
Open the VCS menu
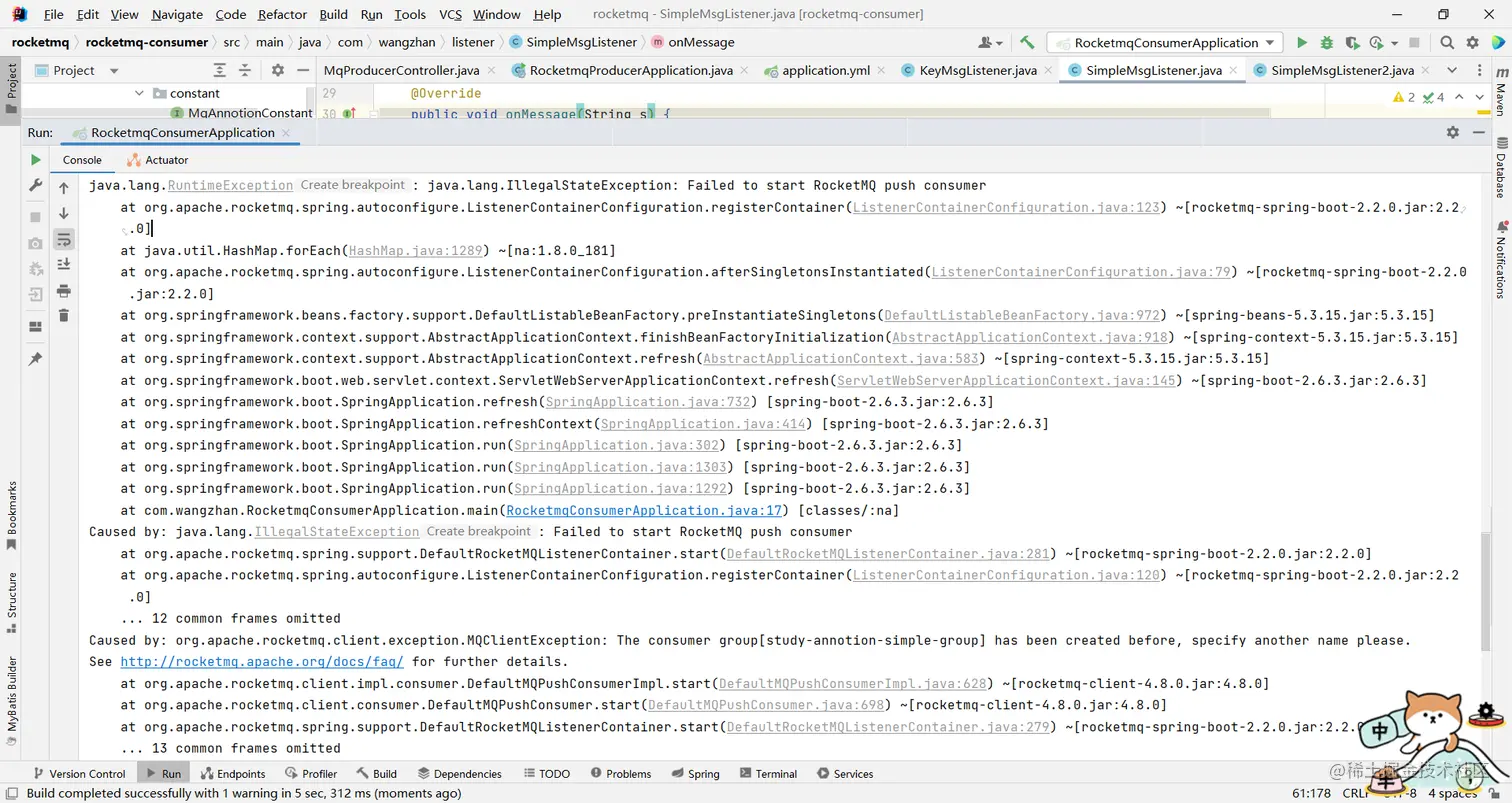[450, 14]
